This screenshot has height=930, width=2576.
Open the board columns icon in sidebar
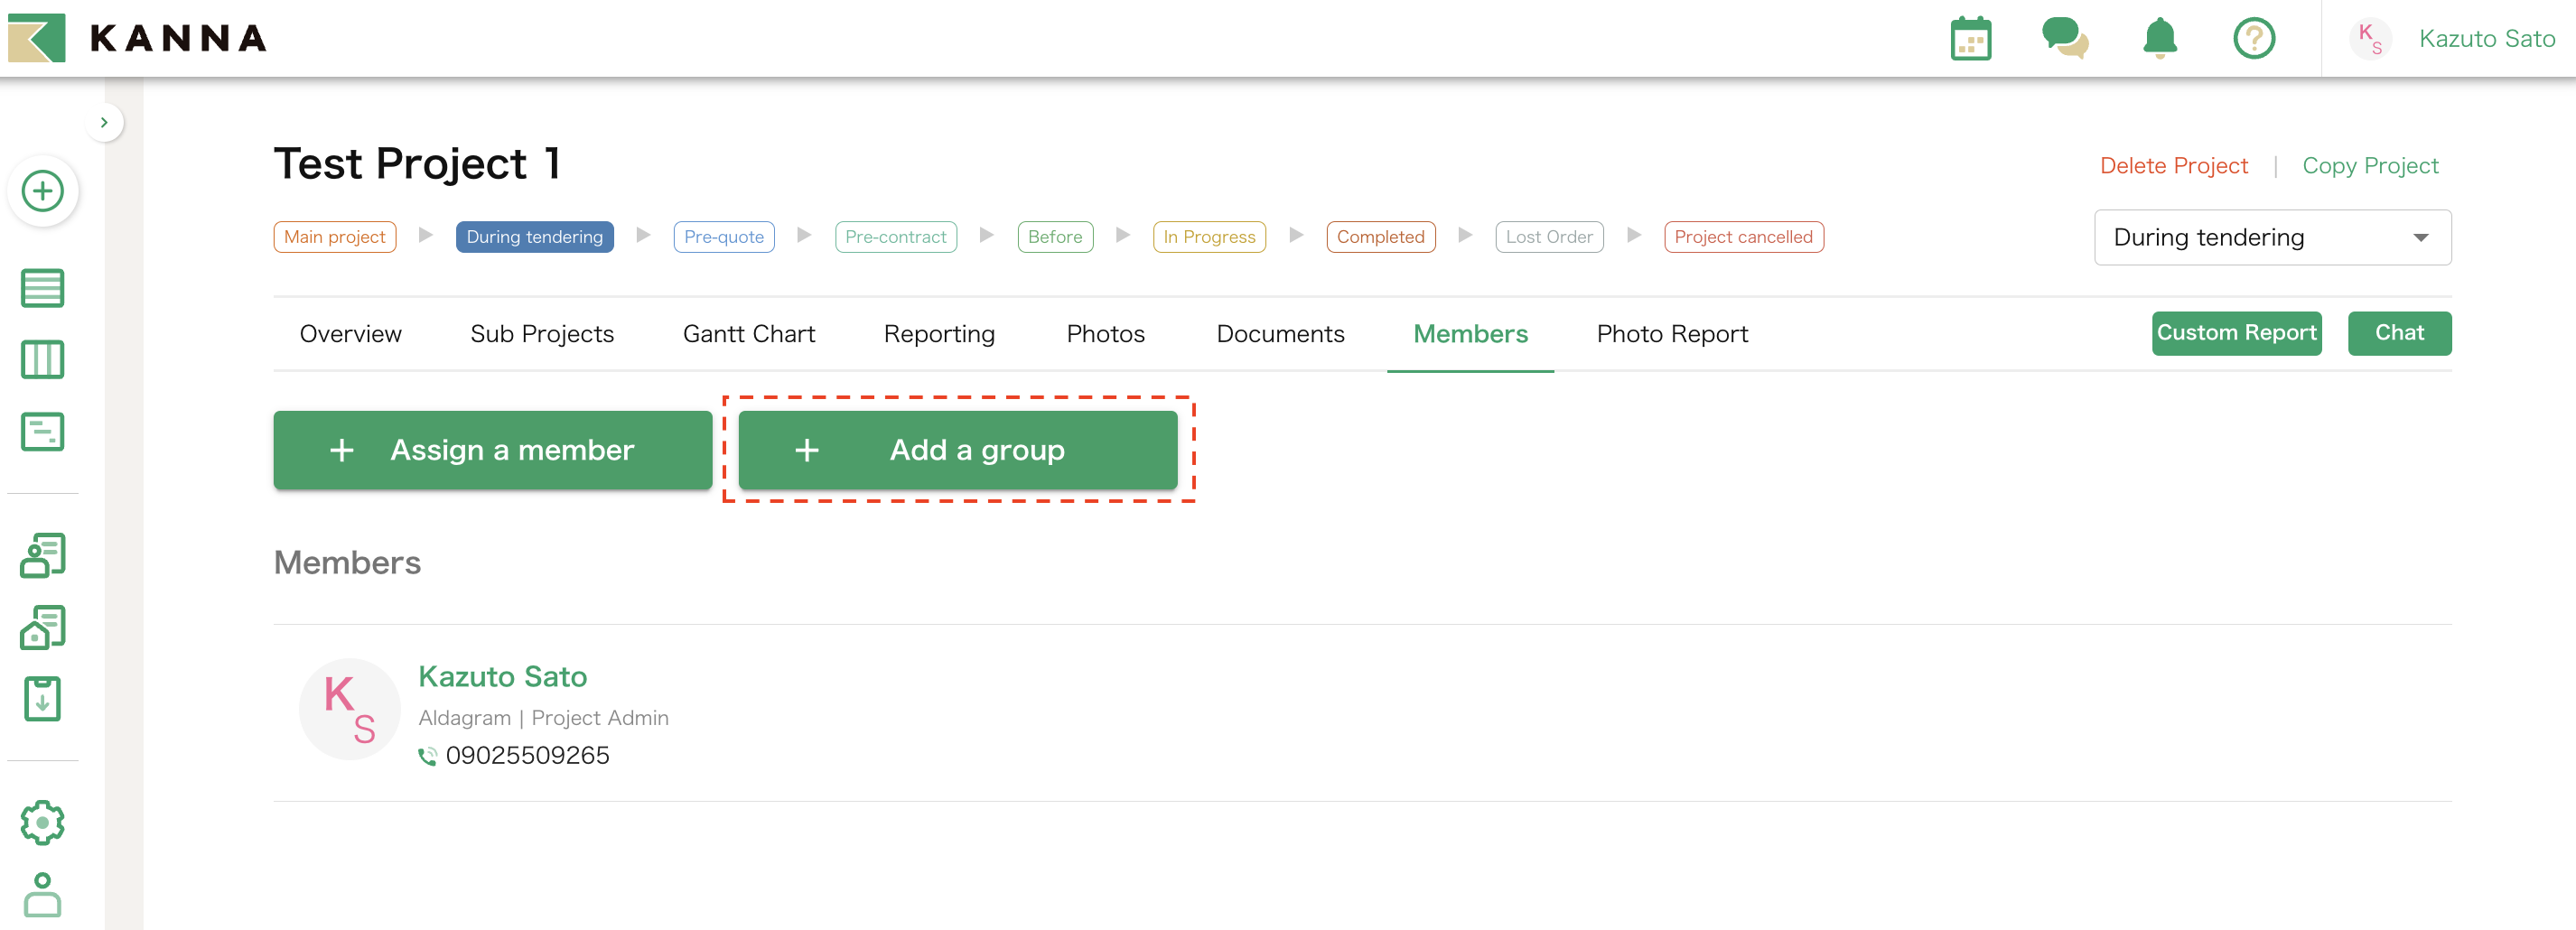point(42,359)
